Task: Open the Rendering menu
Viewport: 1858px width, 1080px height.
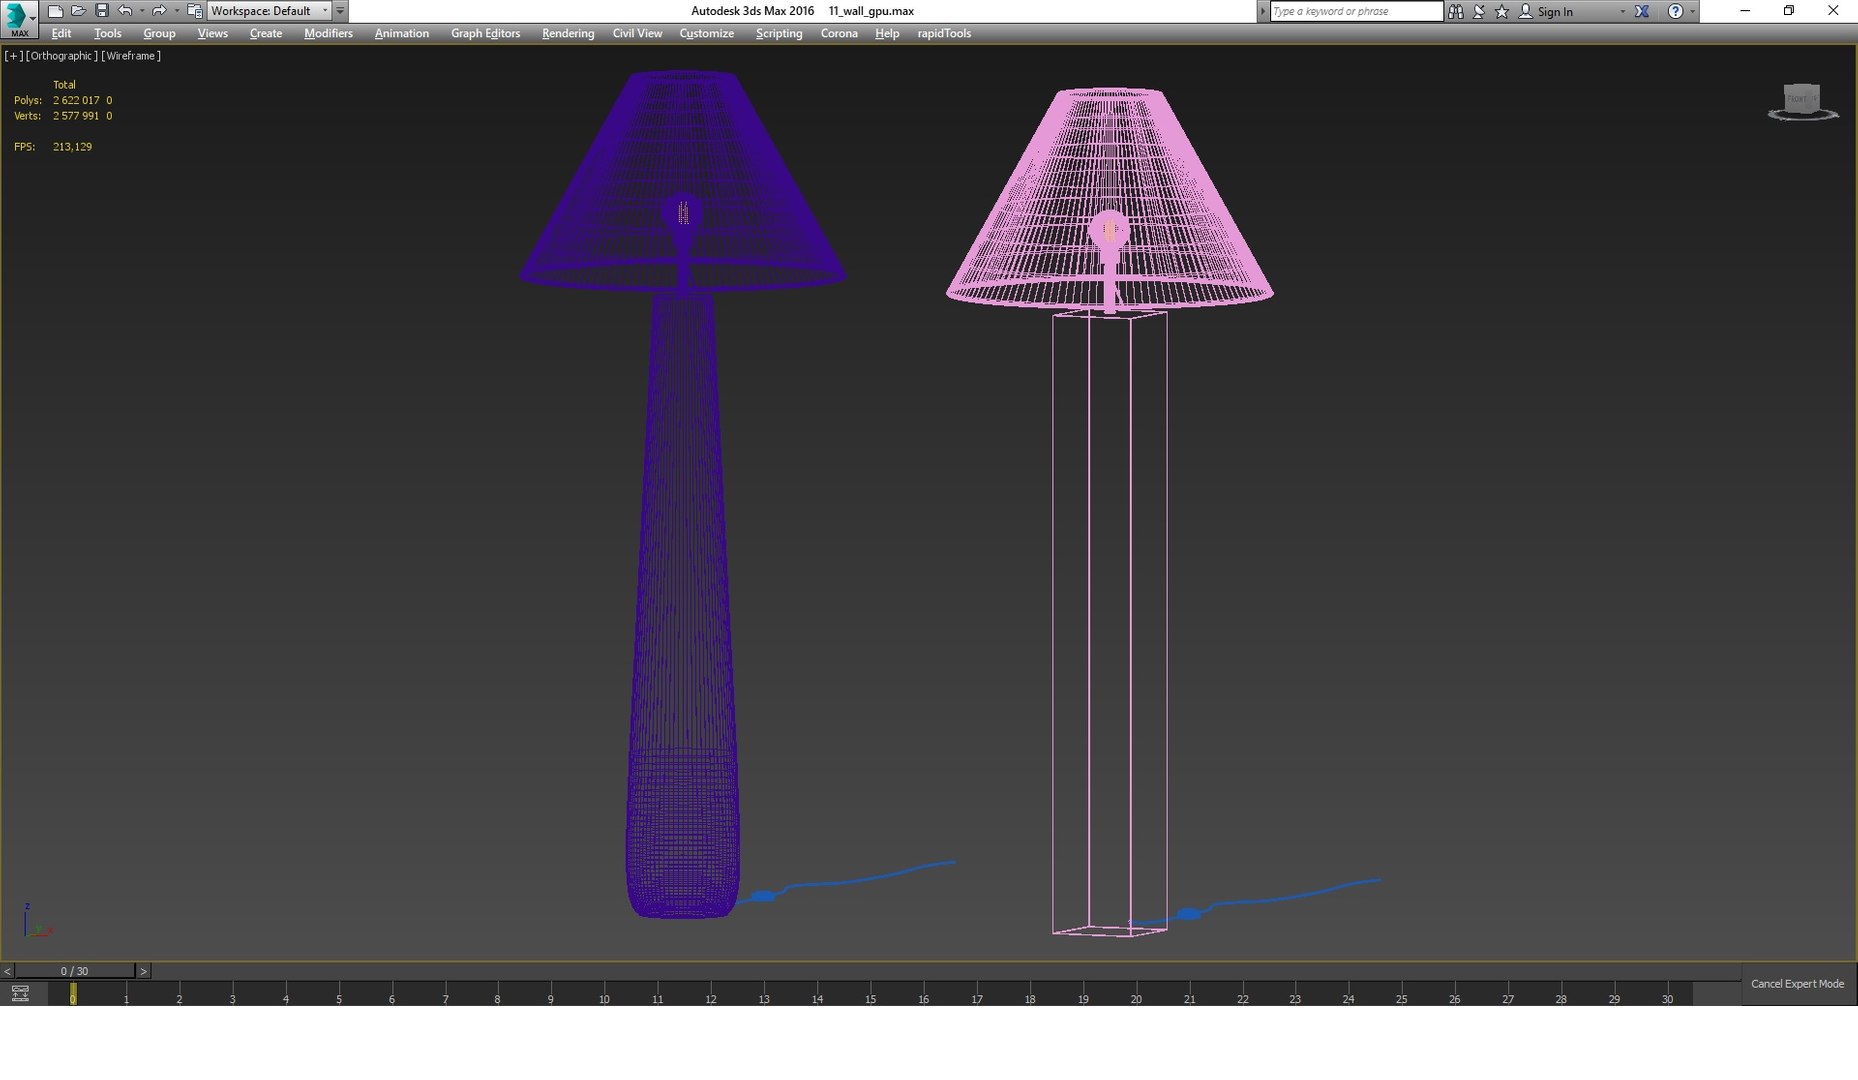Action: (x=567, y=33)
